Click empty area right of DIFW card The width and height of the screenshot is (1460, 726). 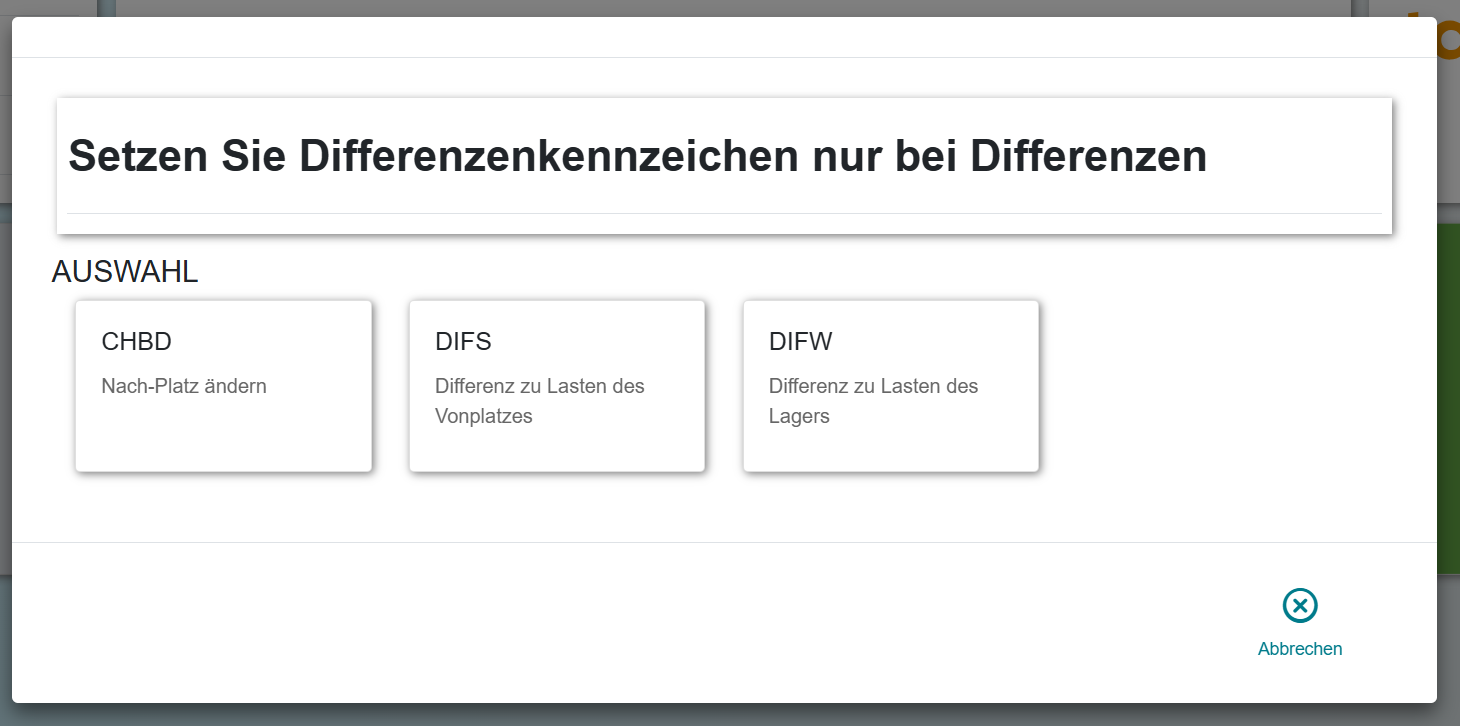tap(1220, 385)
